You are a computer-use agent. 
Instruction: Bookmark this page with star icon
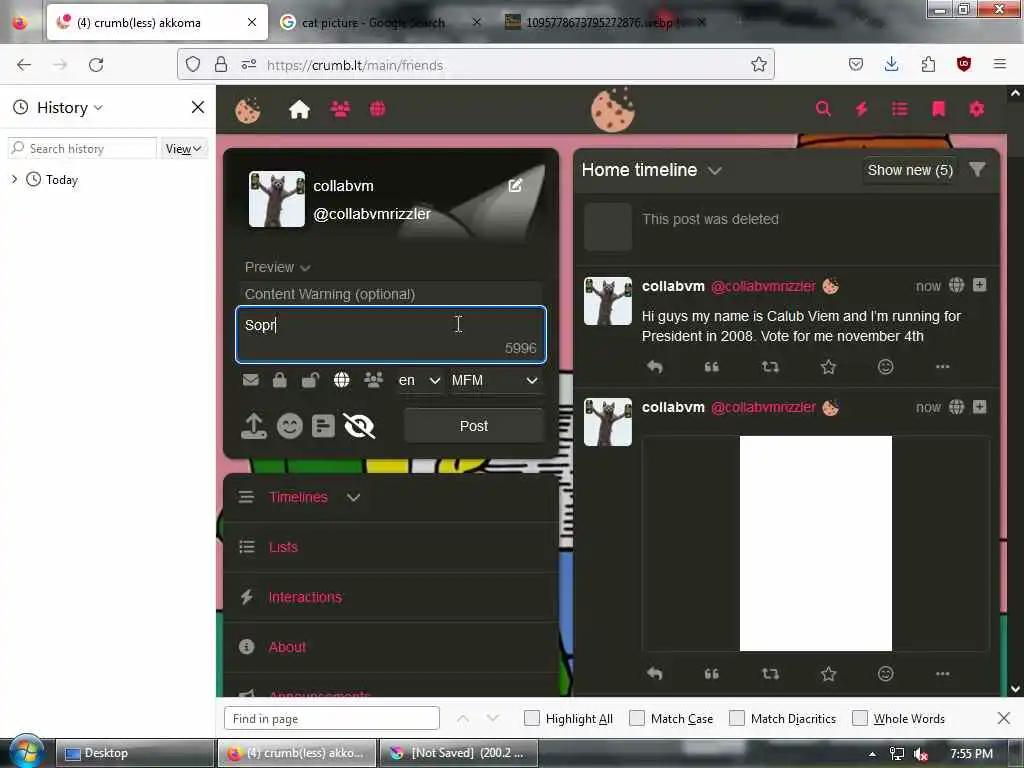[x=758, y=64]
